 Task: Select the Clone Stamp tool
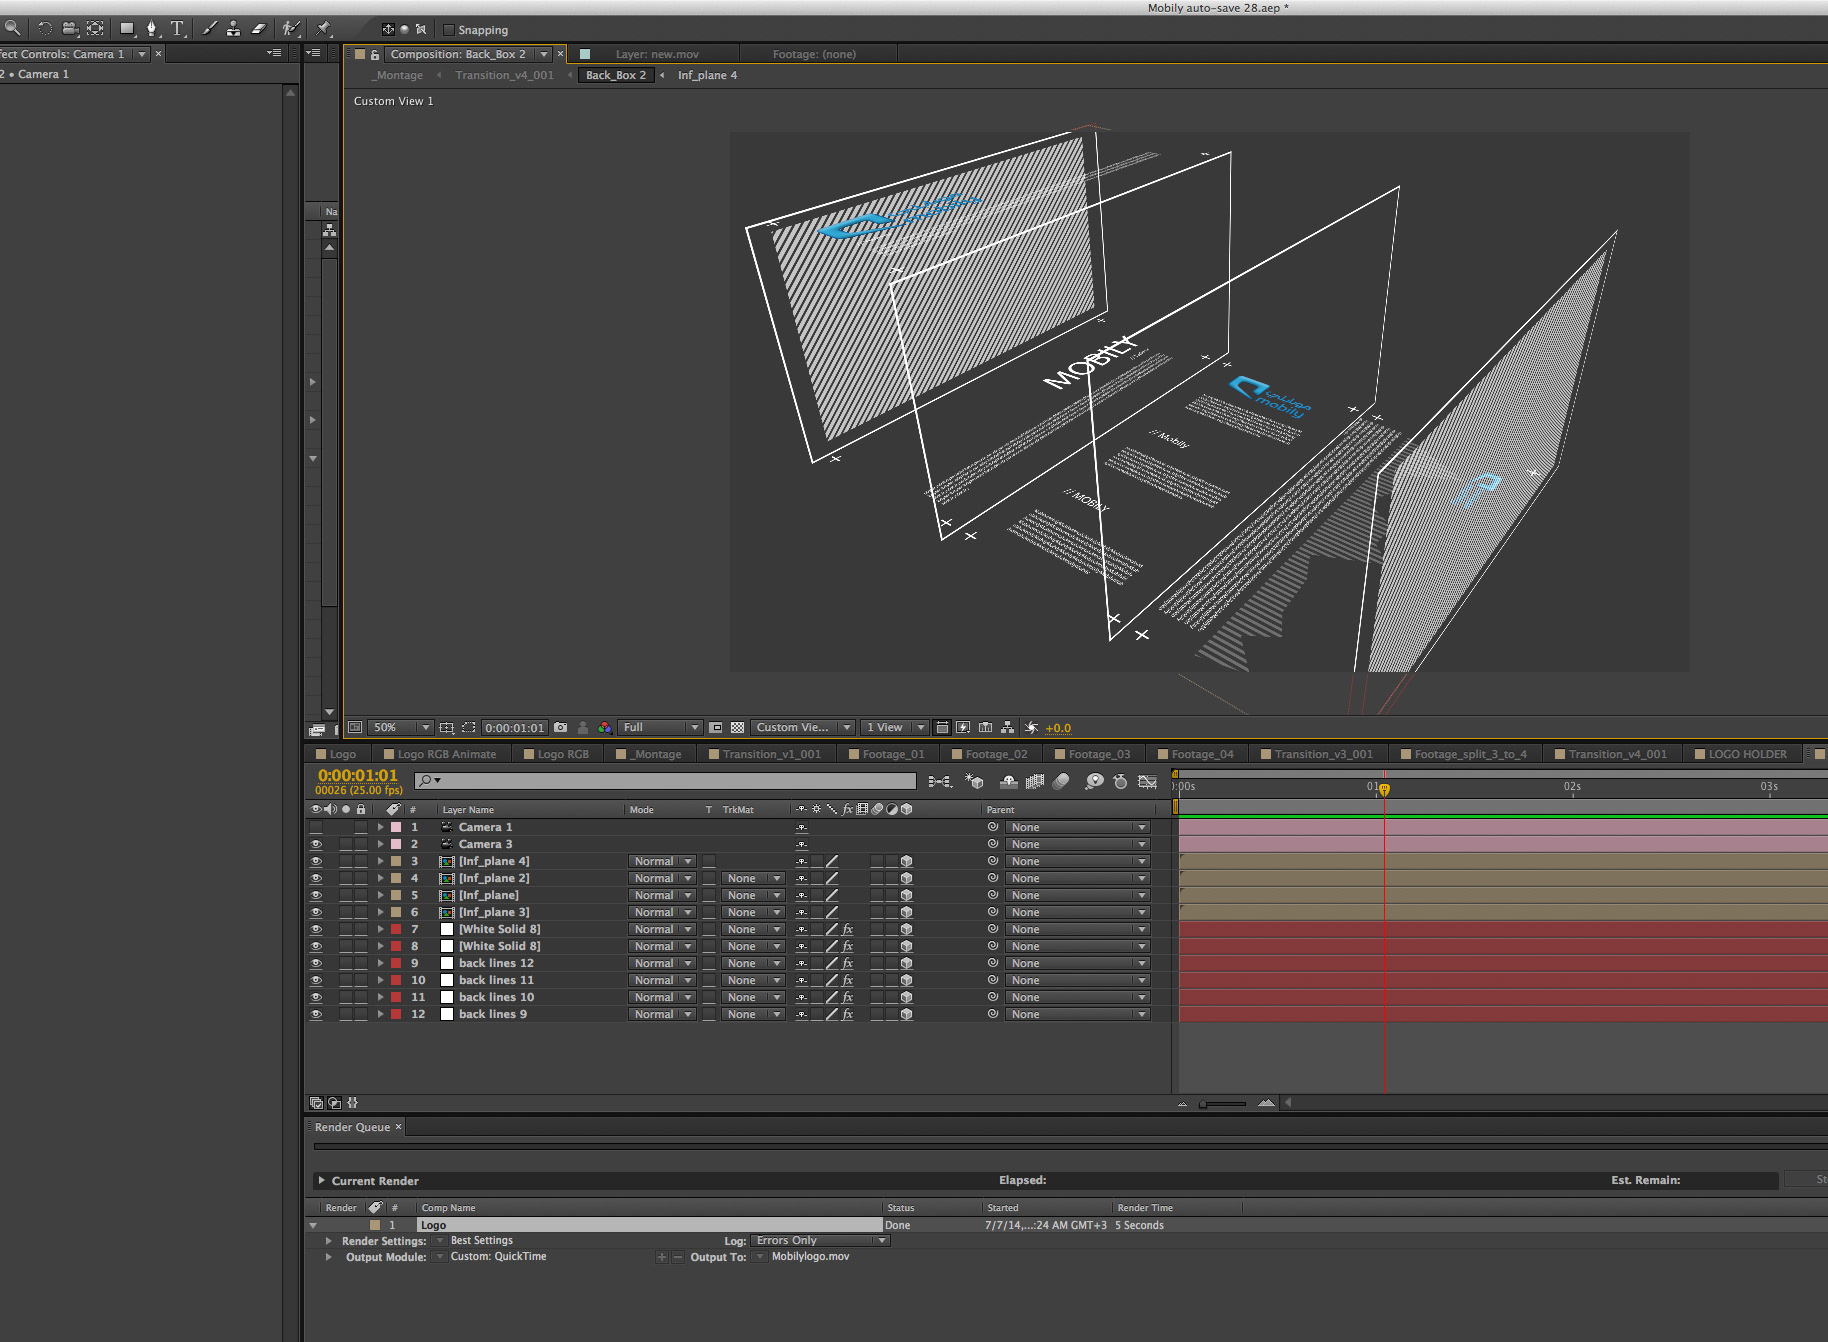233,28
